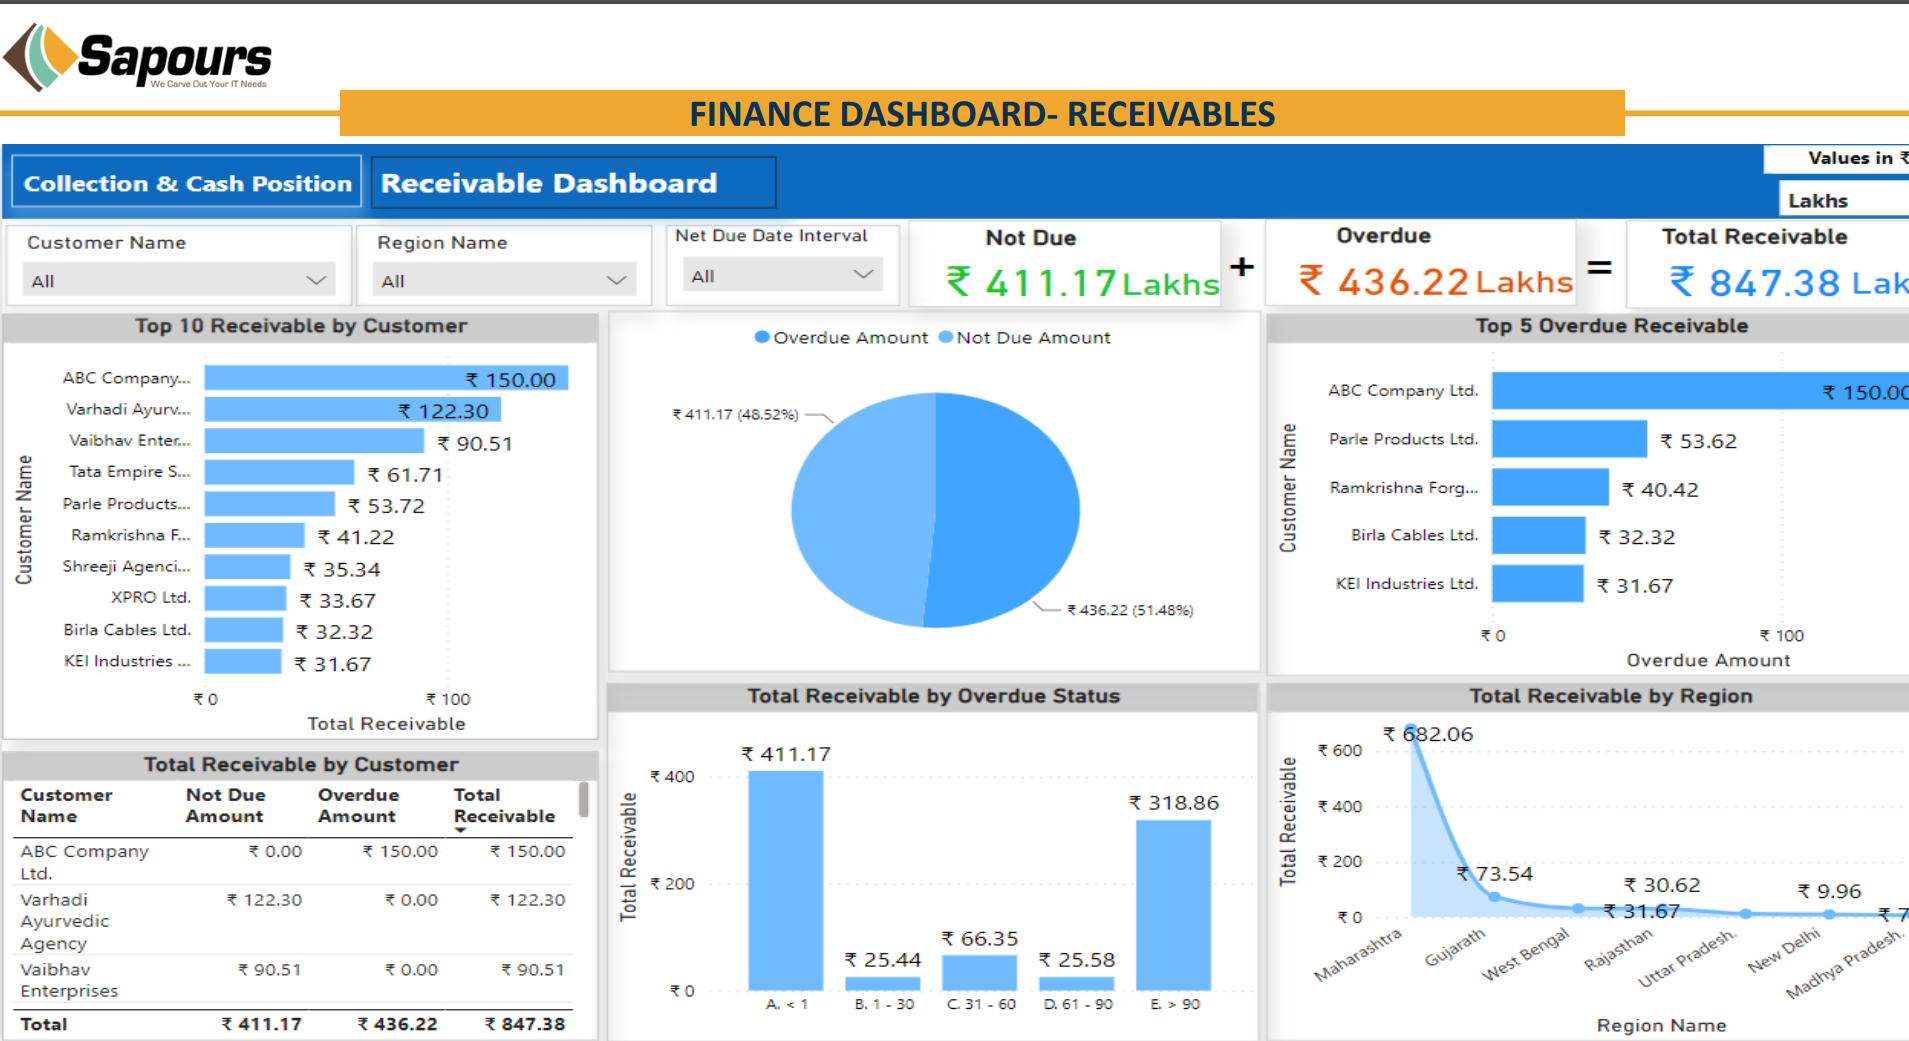The height and width of the screenshot is (1041, 1909).
Task: Expand the Region Name slicer dropdown
Action: pos(505,281)
